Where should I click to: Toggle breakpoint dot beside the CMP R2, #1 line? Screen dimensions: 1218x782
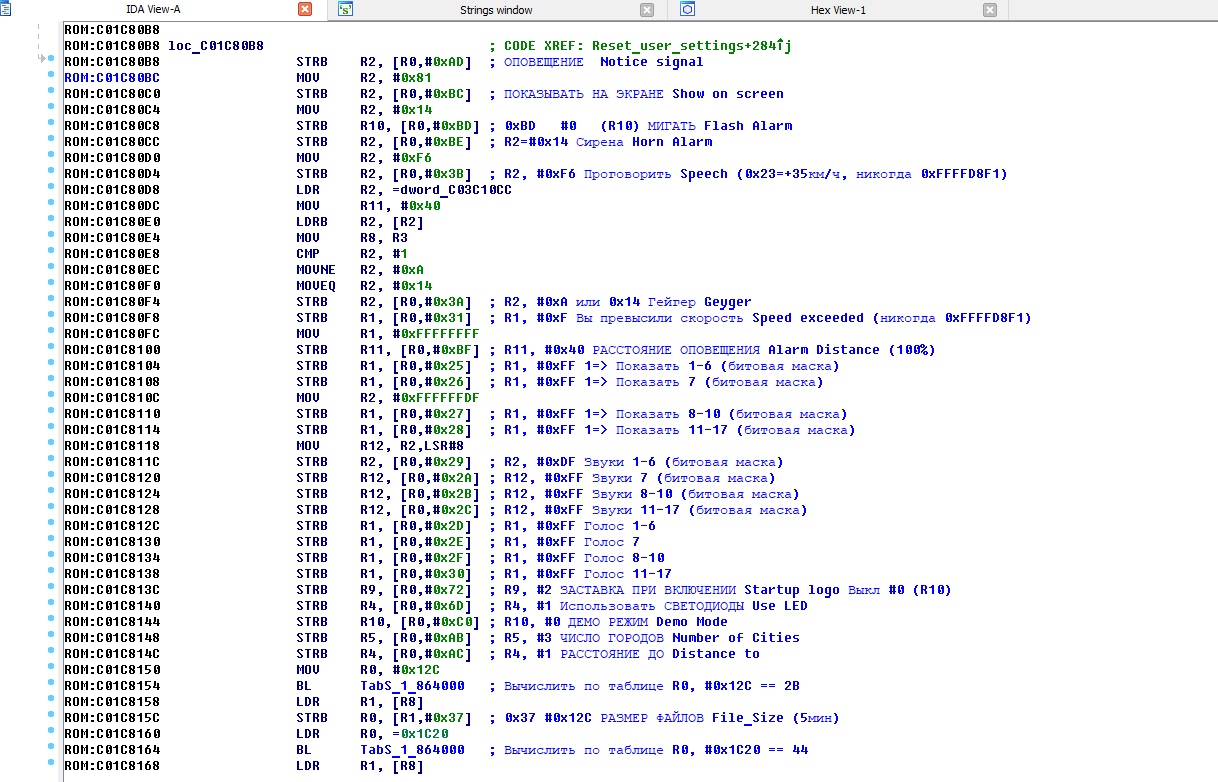pos(50,253)
